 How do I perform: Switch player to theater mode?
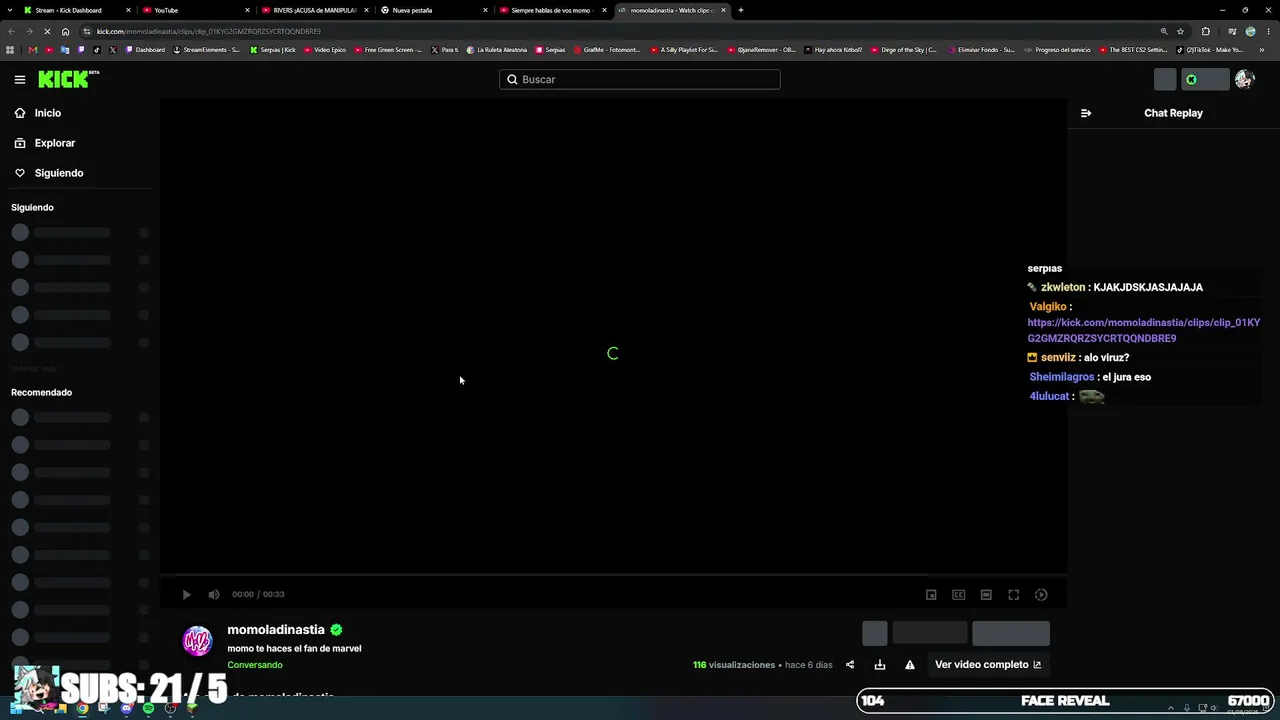pyautogui.click(x=986, y=594)
